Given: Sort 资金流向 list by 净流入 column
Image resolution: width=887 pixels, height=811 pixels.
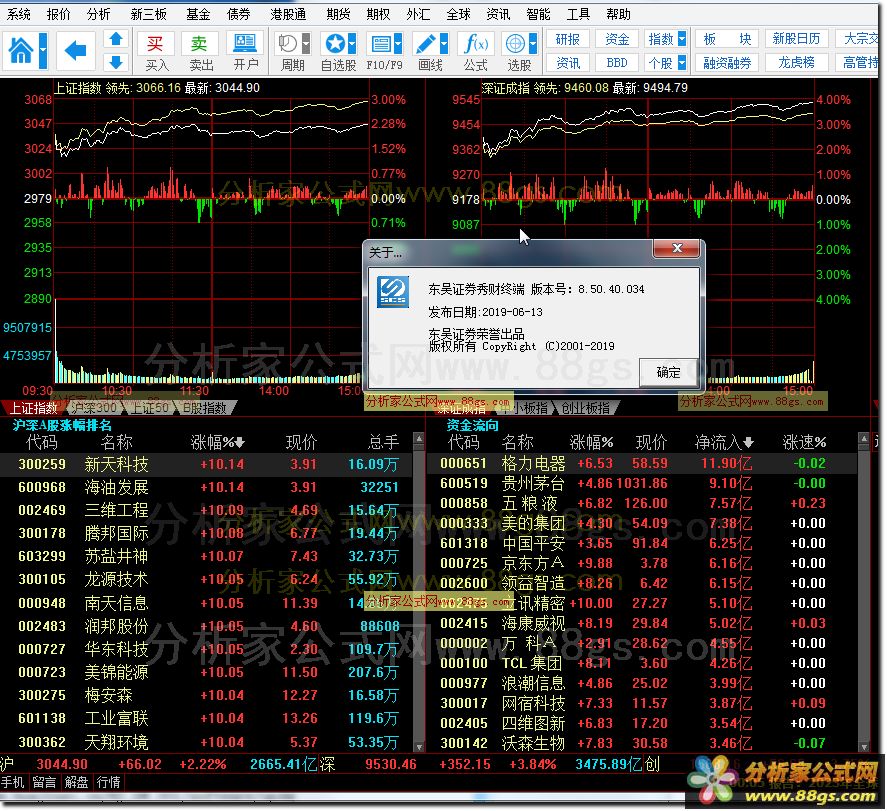Looking at the screenshot, I should click(724, 442).
